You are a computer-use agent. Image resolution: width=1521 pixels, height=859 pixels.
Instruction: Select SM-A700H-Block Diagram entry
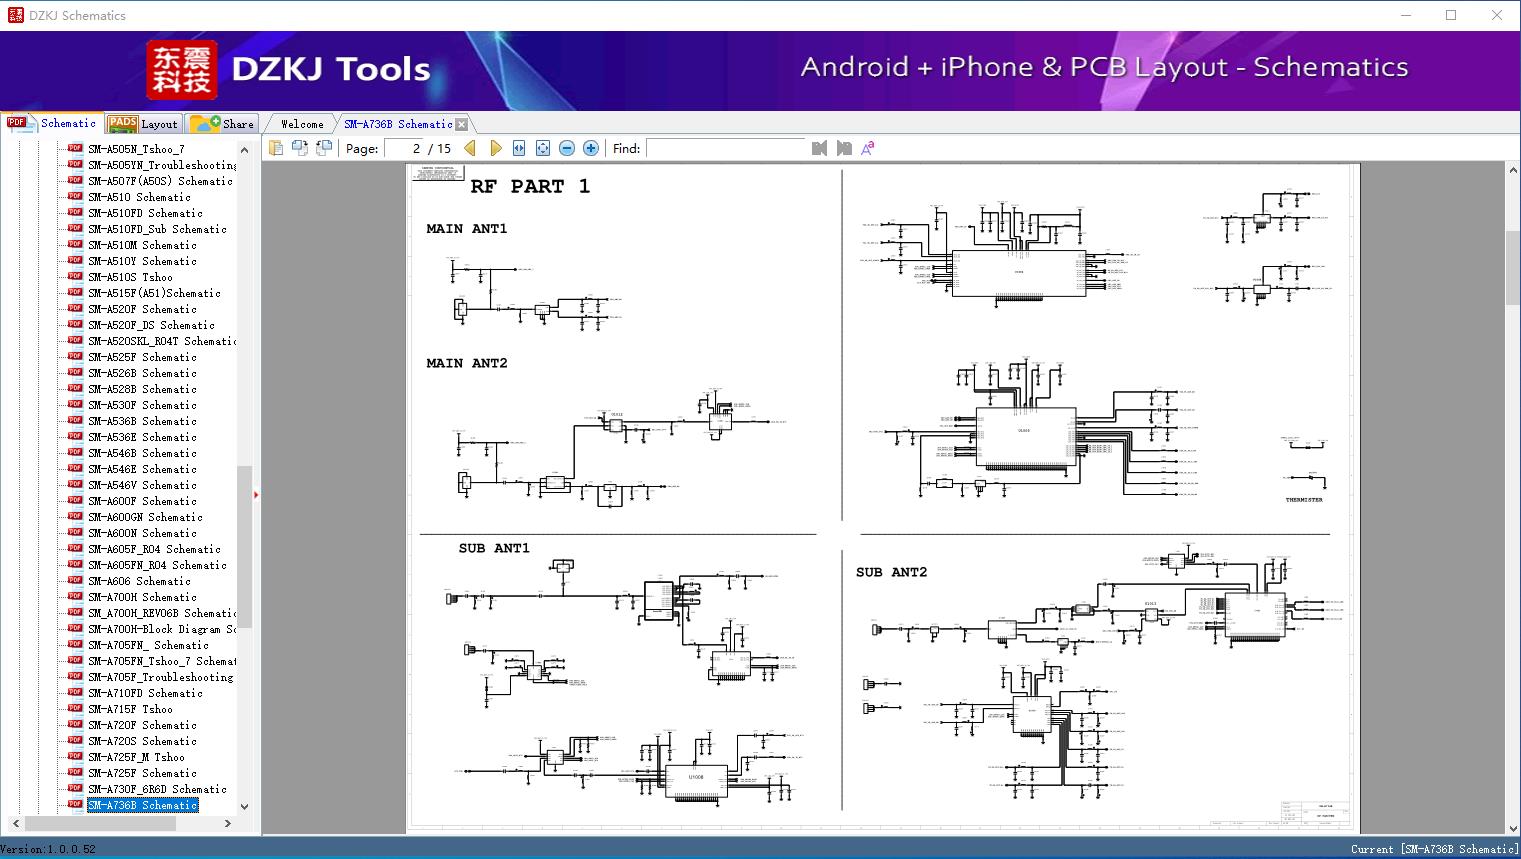tap(162, 629)
